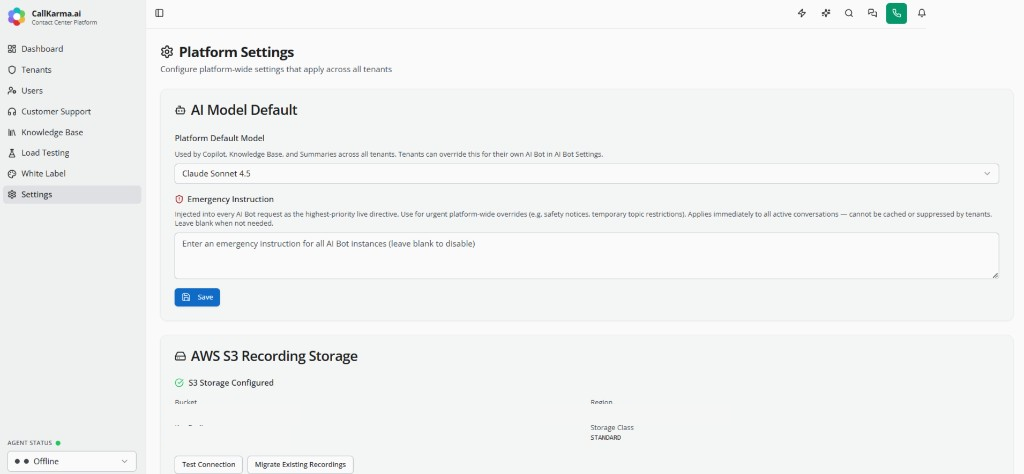Screen dimensions: 1024x474
Task: Click chevron on Claude Sonnet 4.5 selector
Action: 987,174
